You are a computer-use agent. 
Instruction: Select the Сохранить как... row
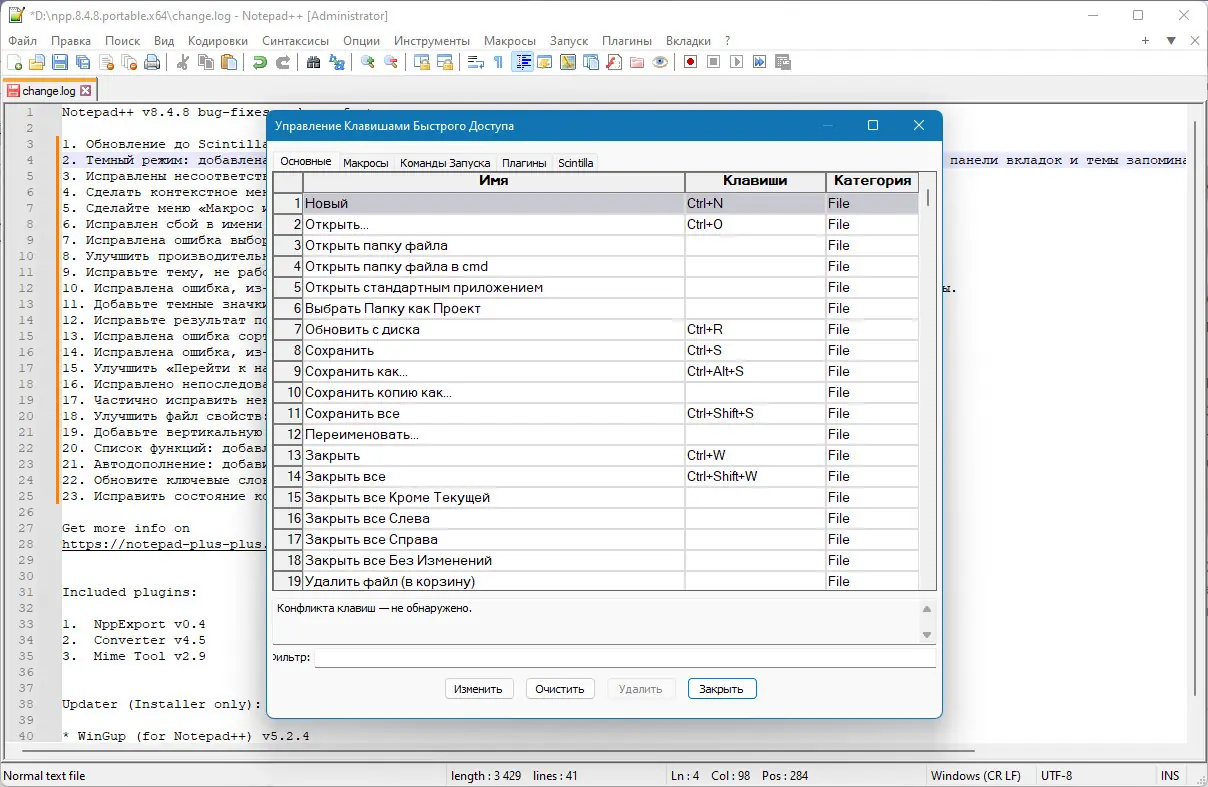[x=596, y=371]
